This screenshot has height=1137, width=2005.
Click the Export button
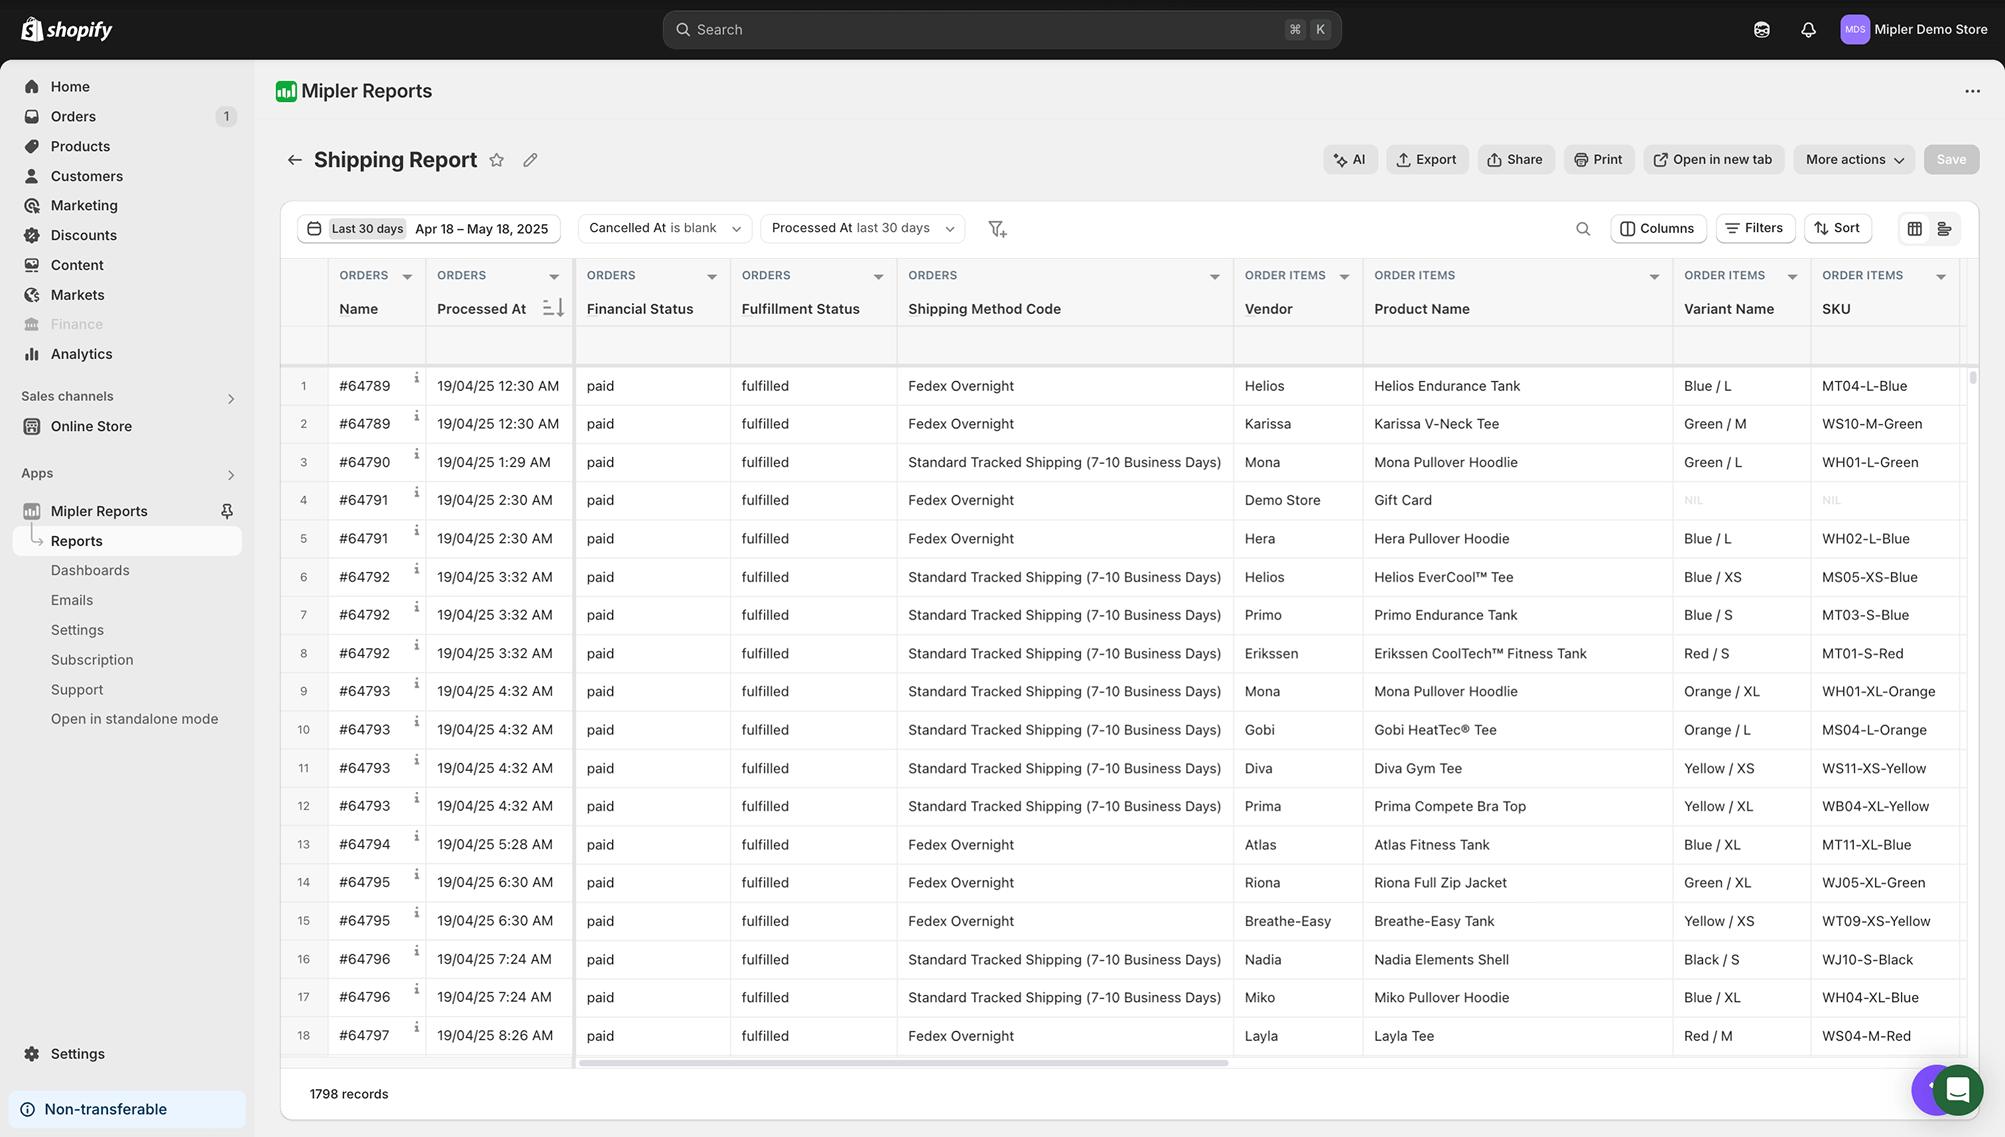click(1427, 160)
